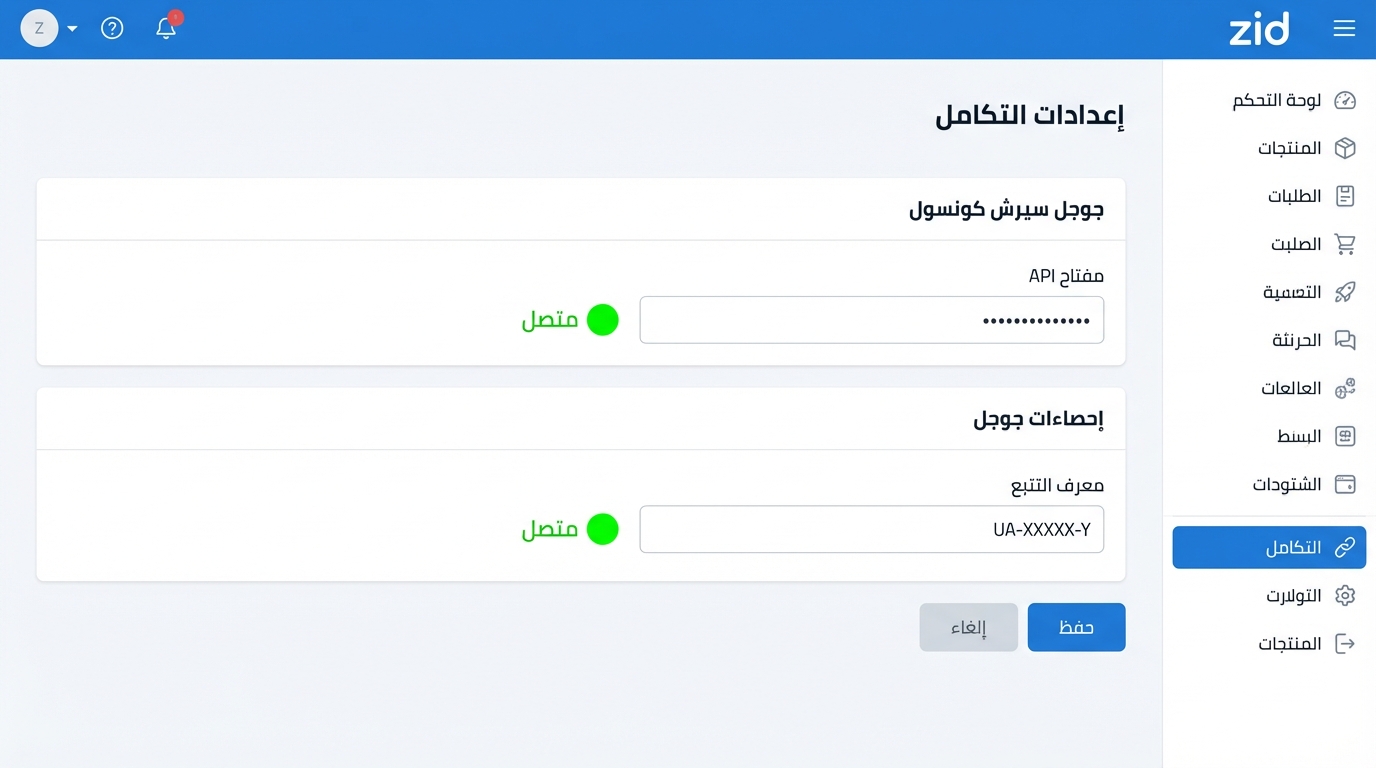Screen dimensions: 1376x768
Task: Click the chat bubbles sidebar icon
Action: [1345, 340]
